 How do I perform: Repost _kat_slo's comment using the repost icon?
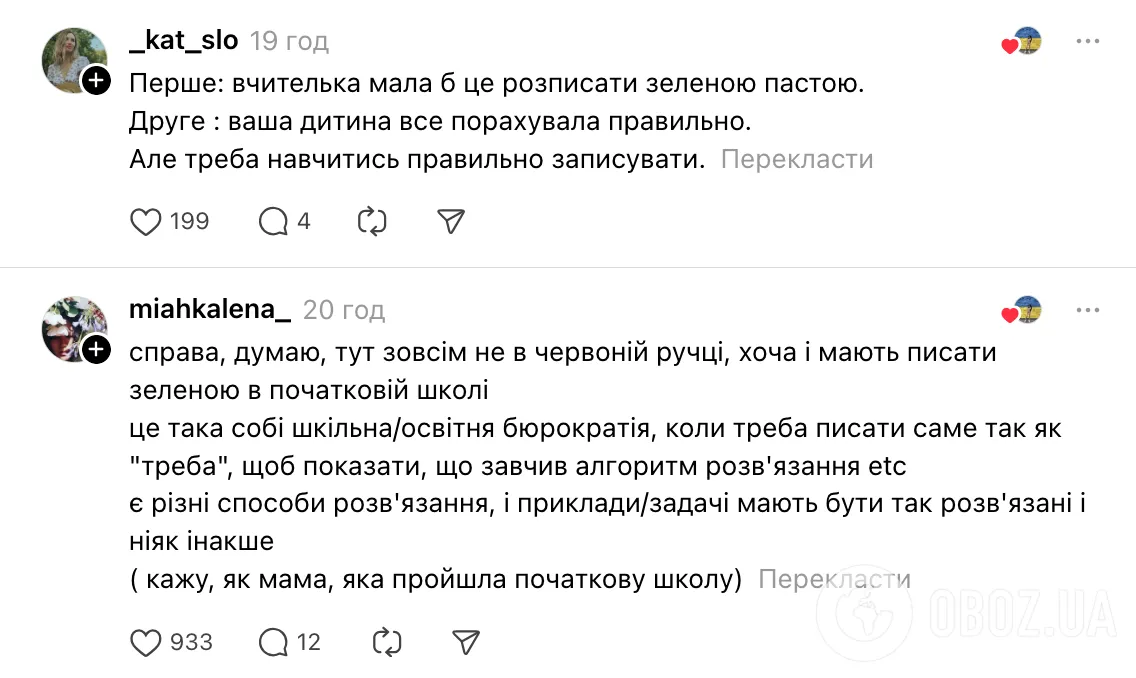pos(371,221)
